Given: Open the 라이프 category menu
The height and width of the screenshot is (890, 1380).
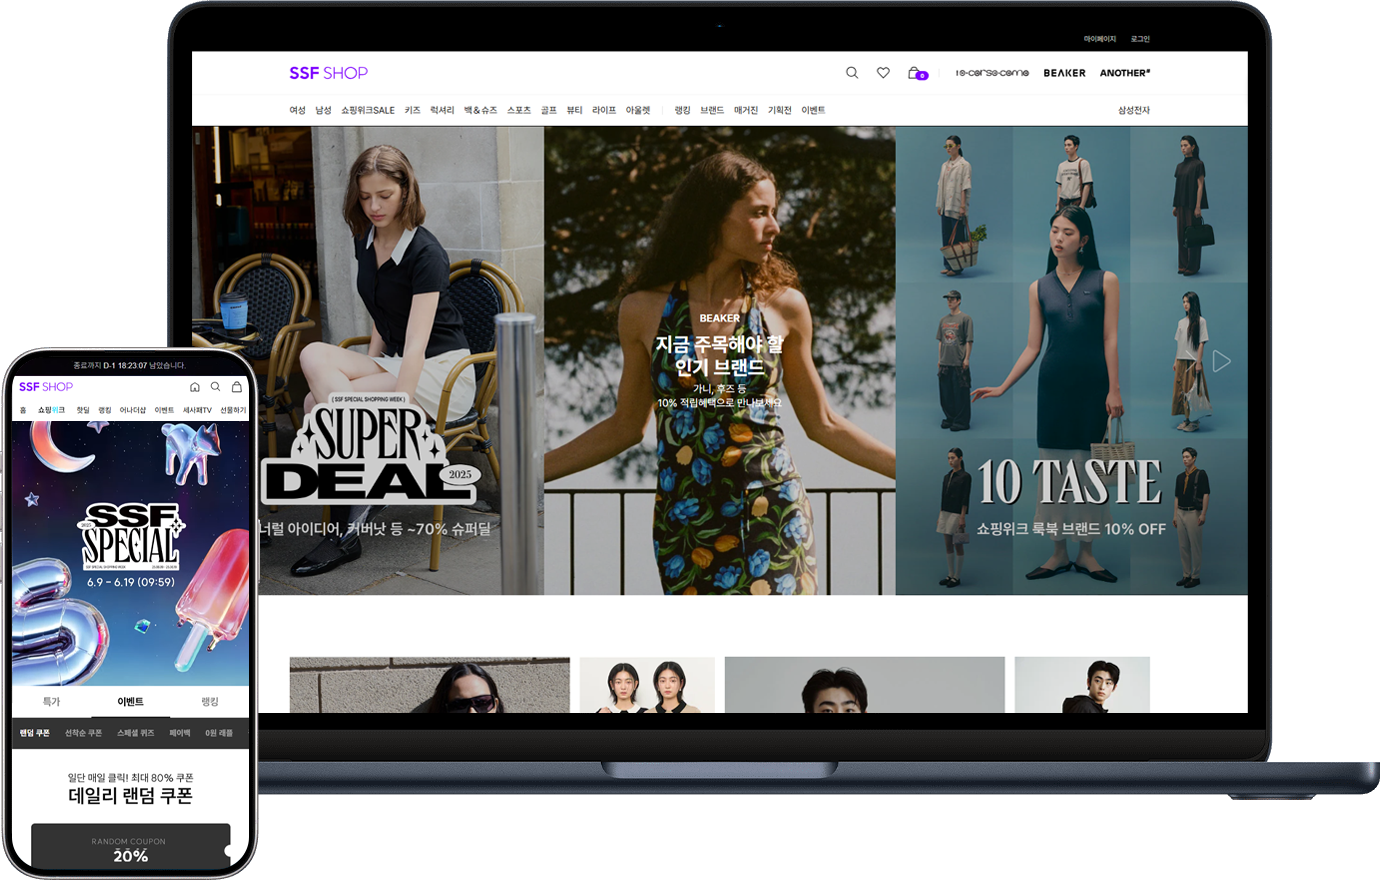Looking at the screenshot, I should pos(604,110).
